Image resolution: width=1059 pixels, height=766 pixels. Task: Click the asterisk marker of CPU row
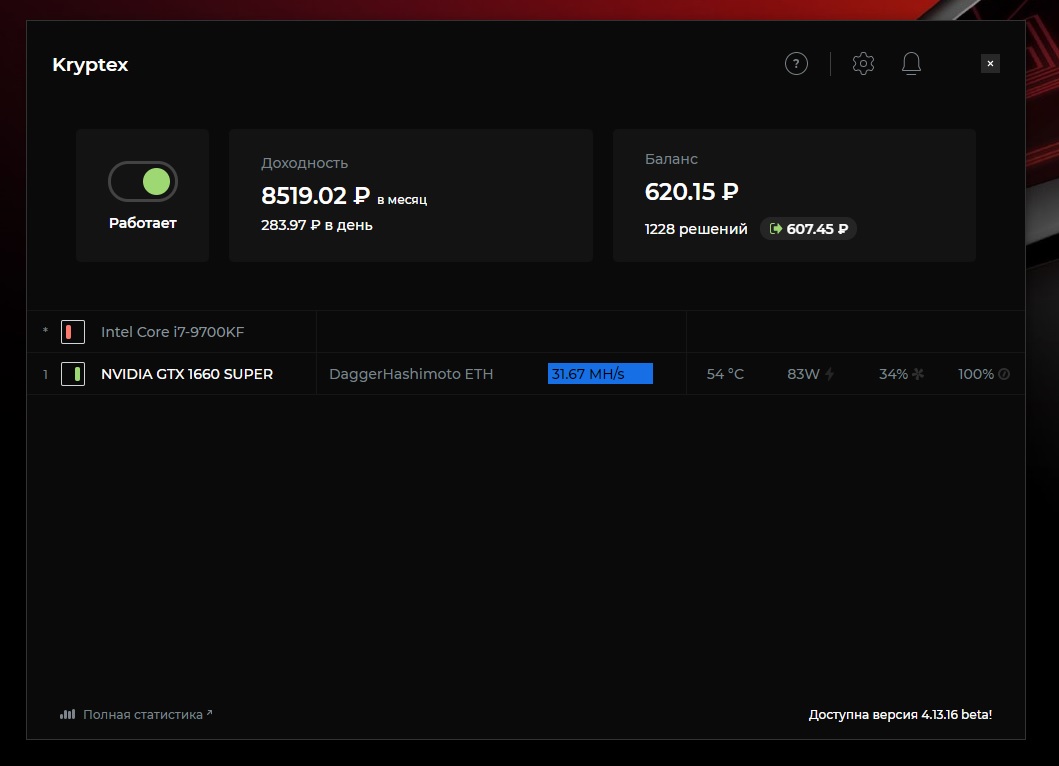point(45,330)
